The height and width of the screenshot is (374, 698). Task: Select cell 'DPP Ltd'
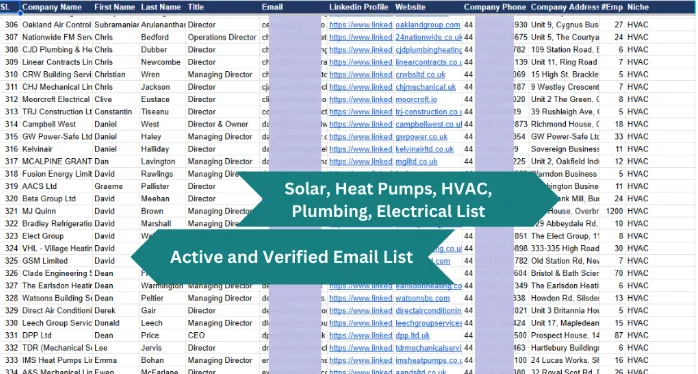point(37,336)
